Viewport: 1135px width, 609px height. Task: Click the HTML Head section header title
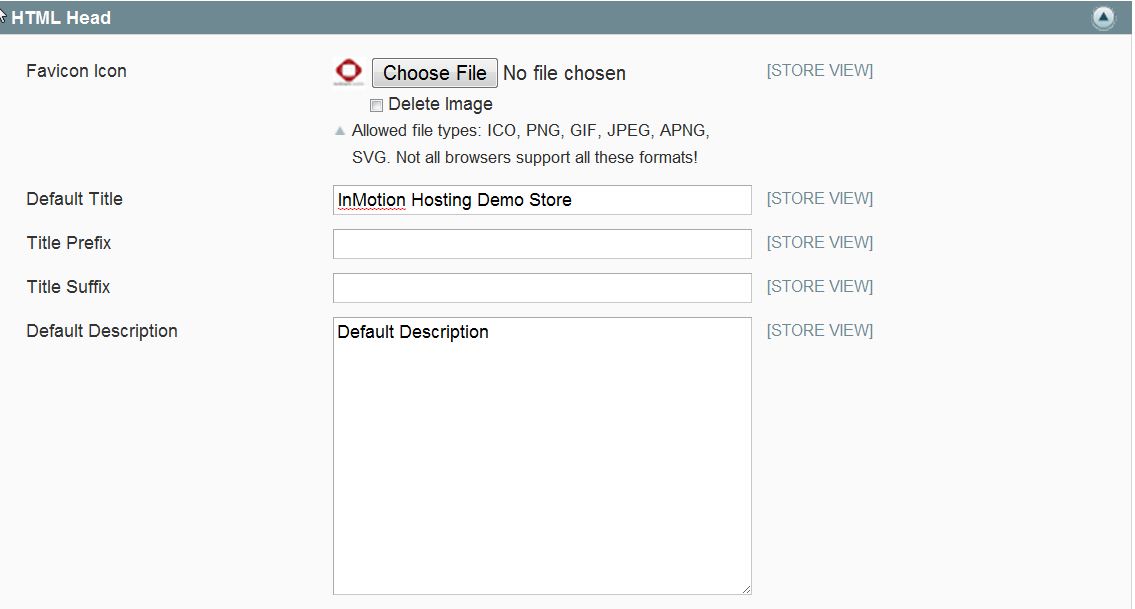click(61, 18)
